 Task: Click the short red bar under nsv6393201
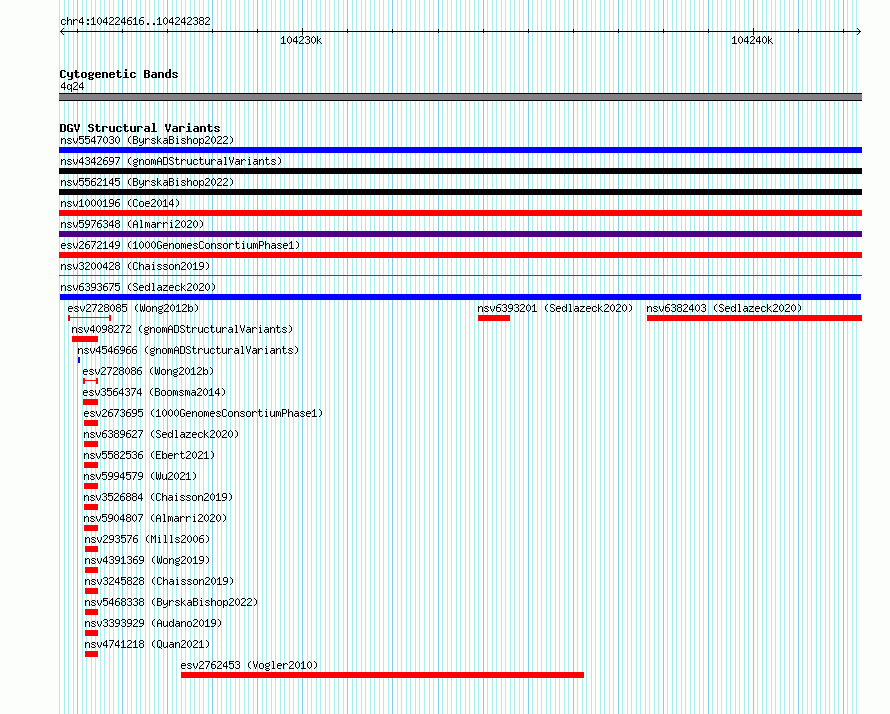(494, 318)
